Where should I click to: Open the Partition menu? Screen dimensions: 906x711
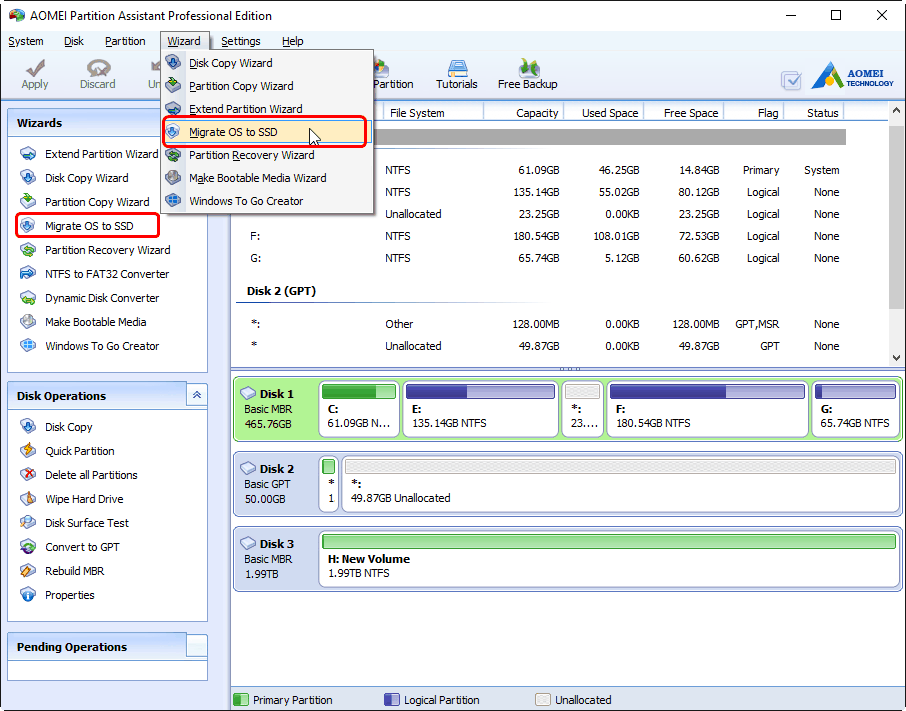coord(125,41)
